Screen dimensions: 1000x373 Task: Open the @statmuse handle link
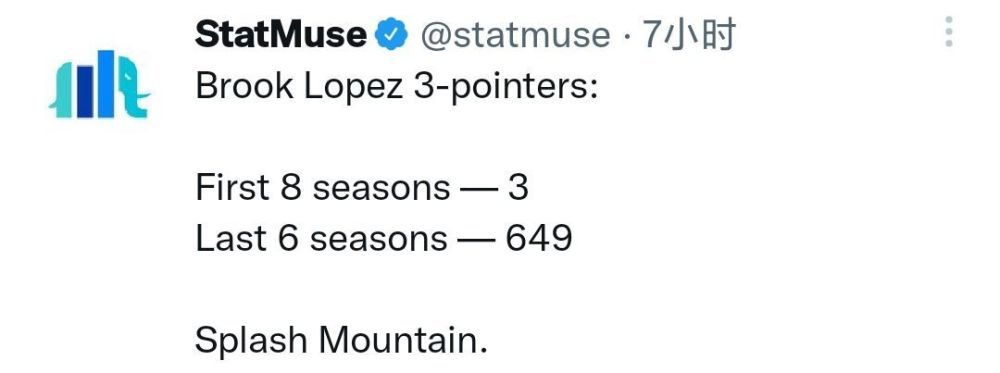tap(515, 35)
